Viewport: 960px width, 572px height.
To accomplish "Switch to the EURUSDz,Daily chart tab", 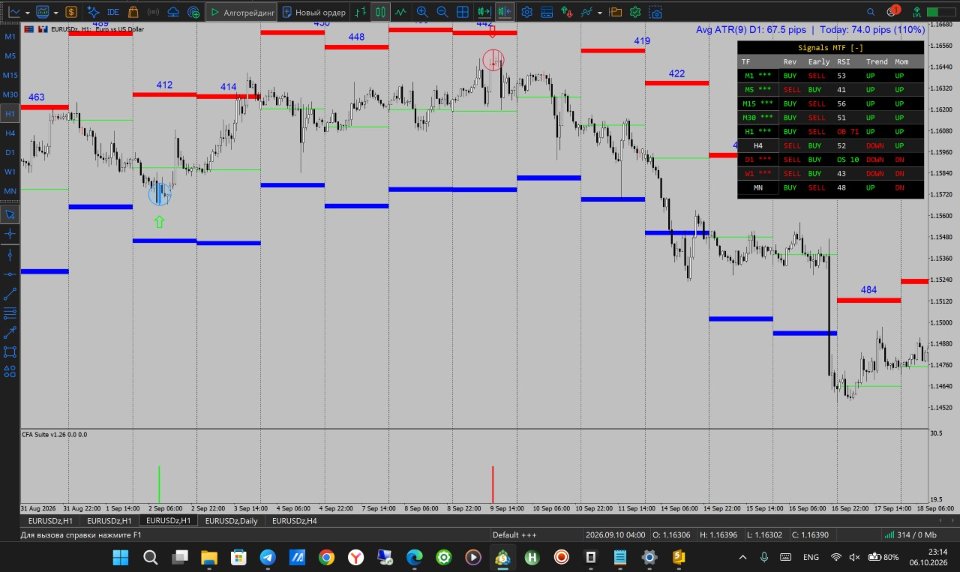I will pyautogui.click(x=231, y=521).
